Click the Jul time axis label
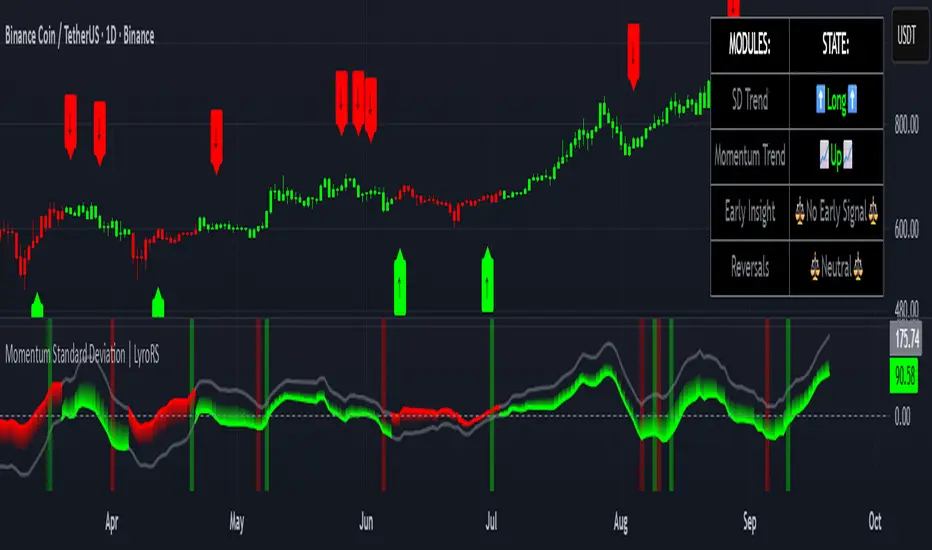Viewport: 932px width, 550px height. (x=491, y=522)
